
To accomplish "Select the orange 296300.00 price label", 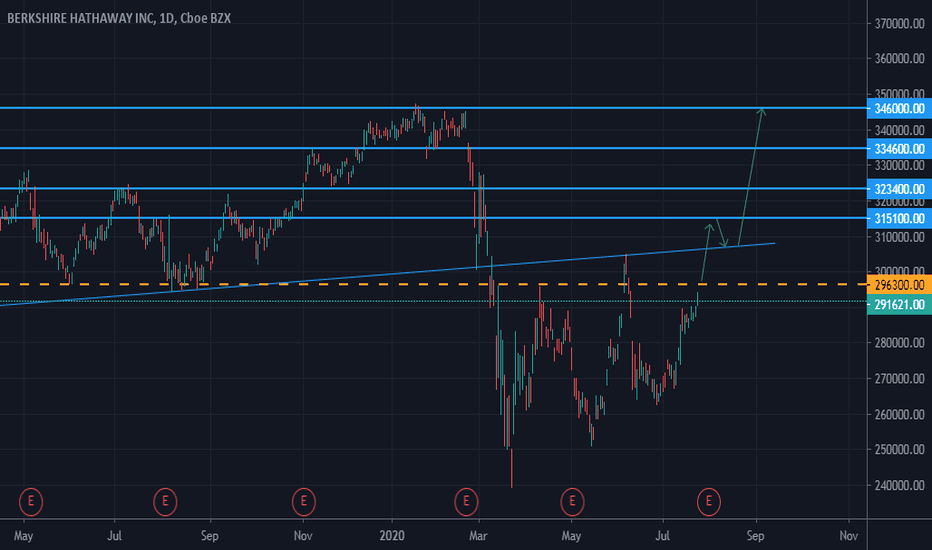I will tap(899, 285).
